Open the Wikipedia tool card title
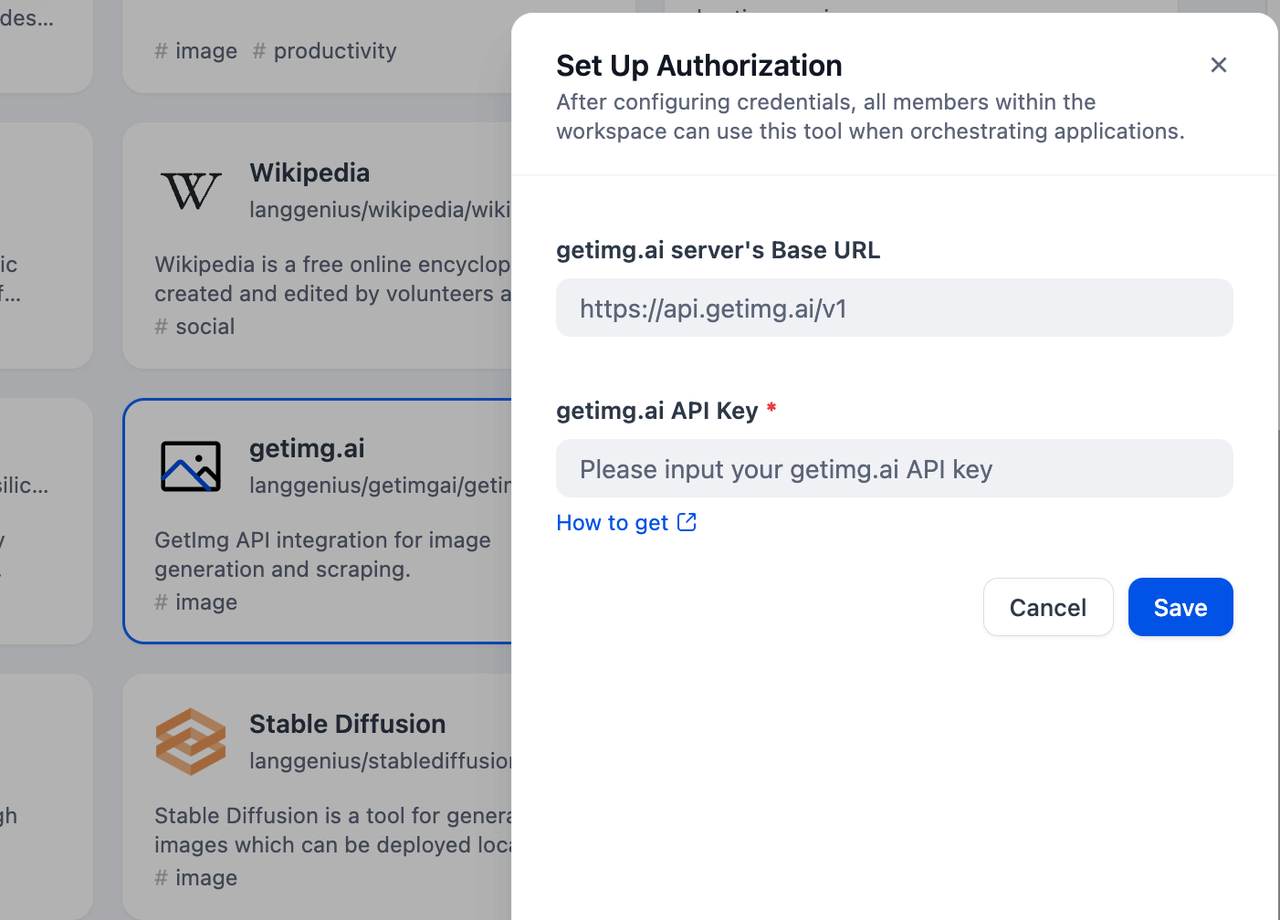1280x920 pixels. coord(310,173)
